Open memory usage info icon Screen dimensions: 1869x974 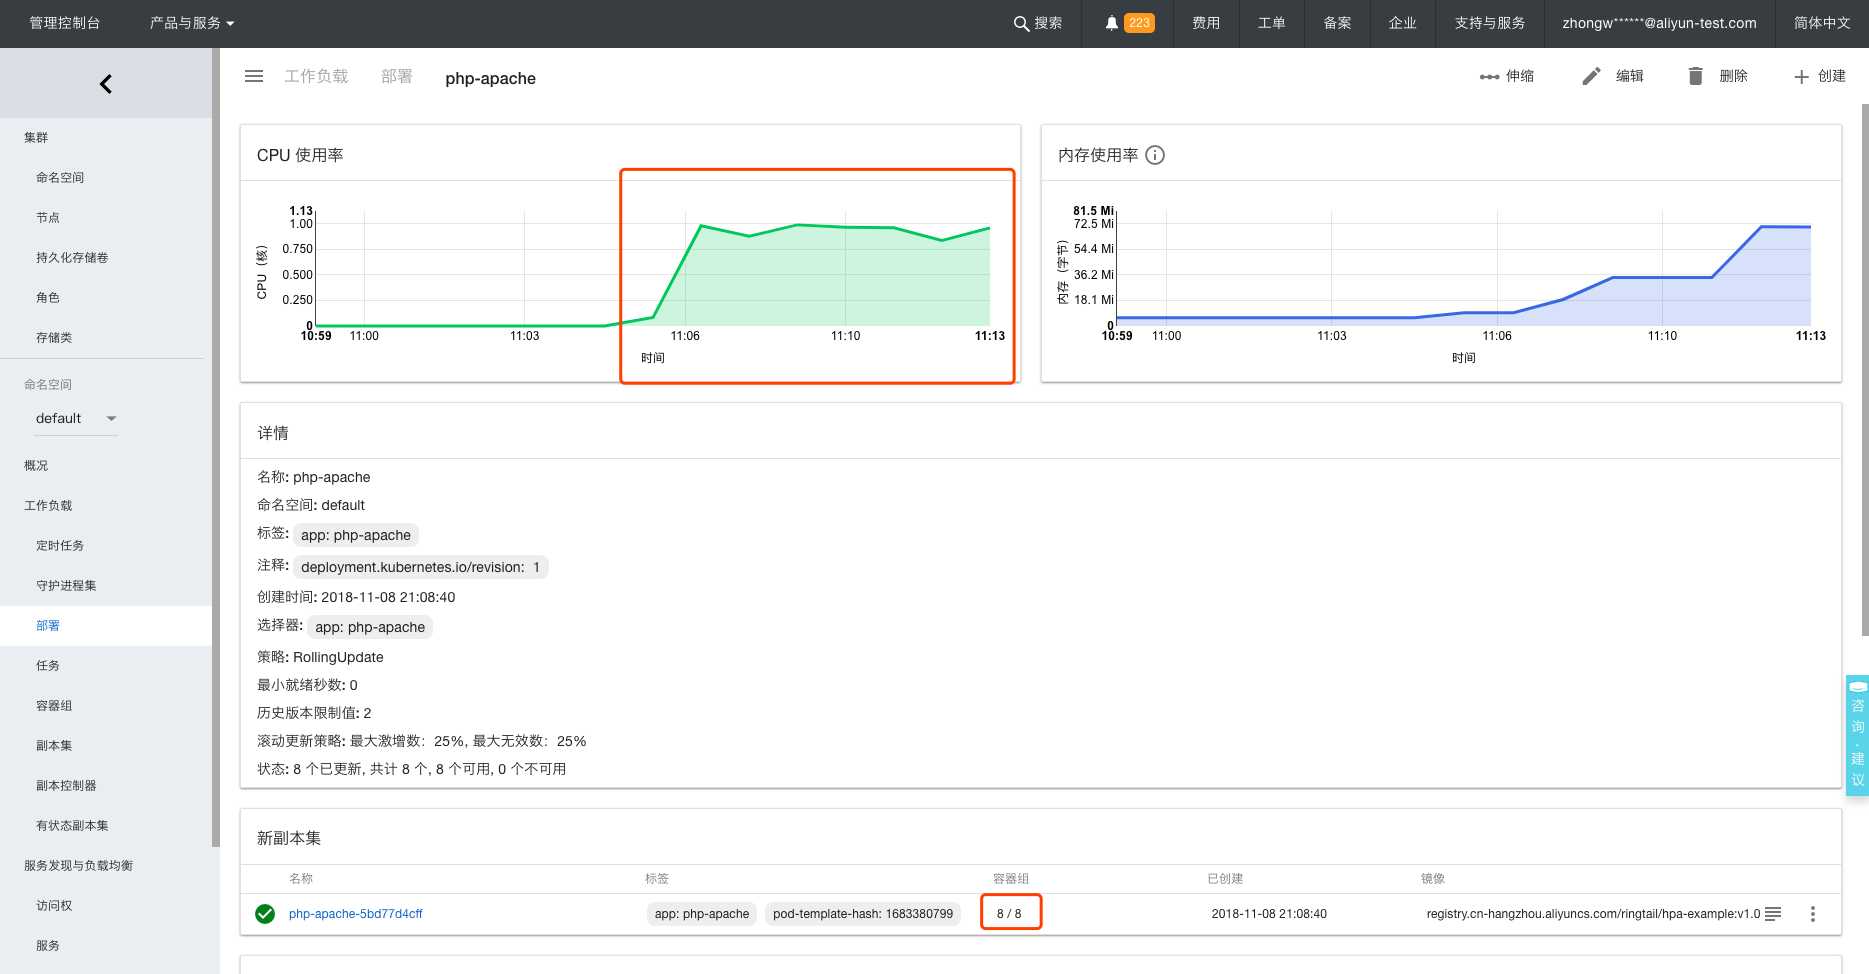click(x=1155, y=155)
